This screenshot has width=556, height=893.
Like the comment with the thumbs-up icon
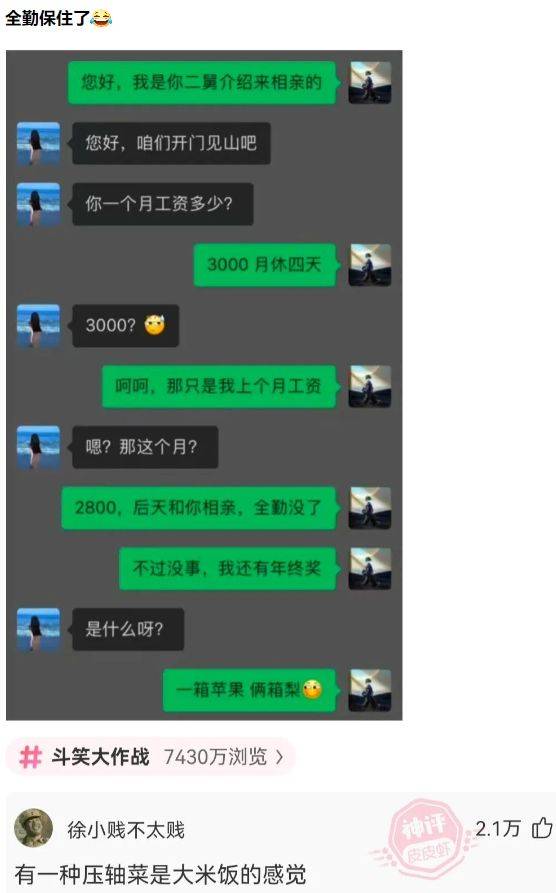pyautogui.click(x=542, y=828)
